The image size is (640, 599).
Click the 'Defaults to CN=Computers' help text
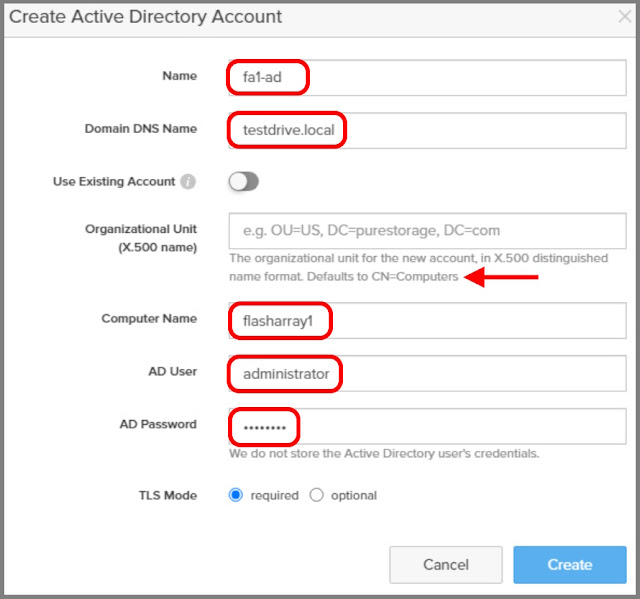coord(382,277)
